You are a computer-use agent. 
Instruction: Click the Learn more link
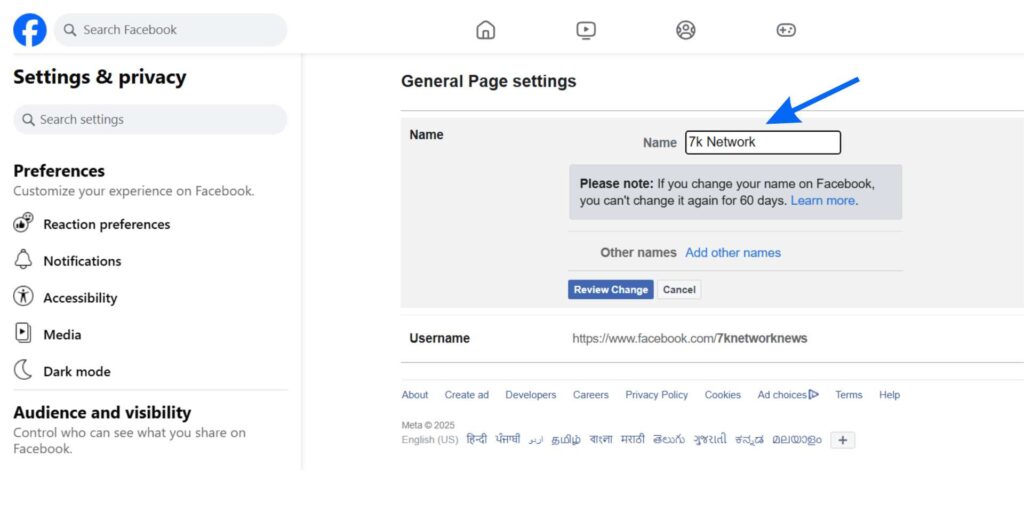823,200
